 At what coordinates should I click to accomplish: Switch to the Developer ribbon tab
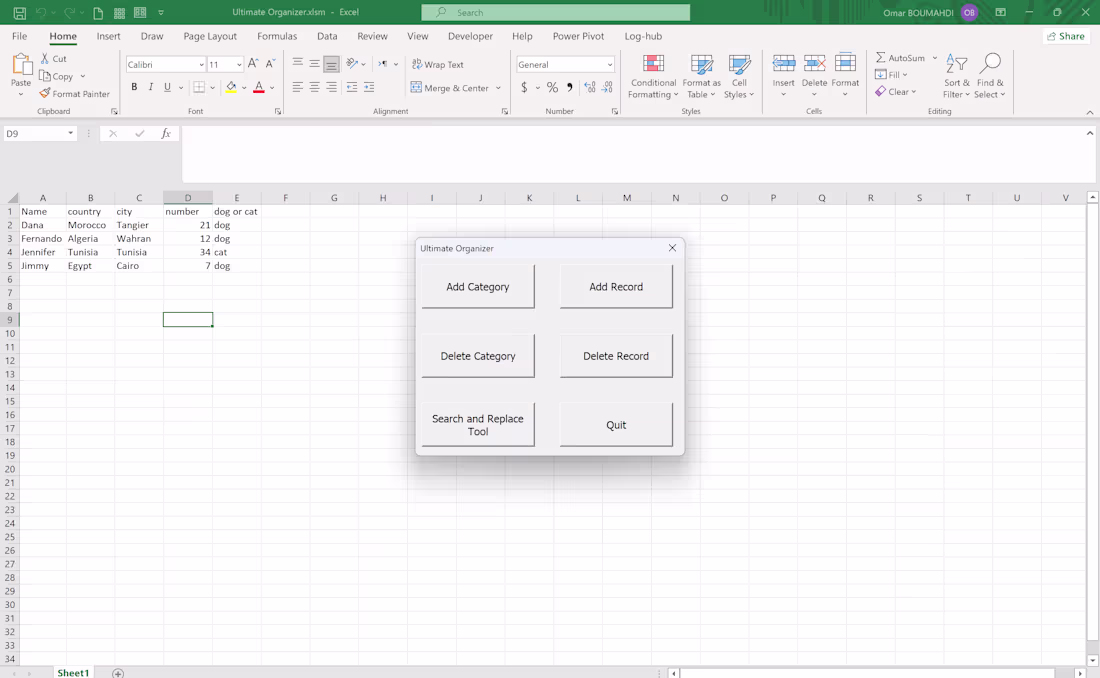click(x=469, y=36)
